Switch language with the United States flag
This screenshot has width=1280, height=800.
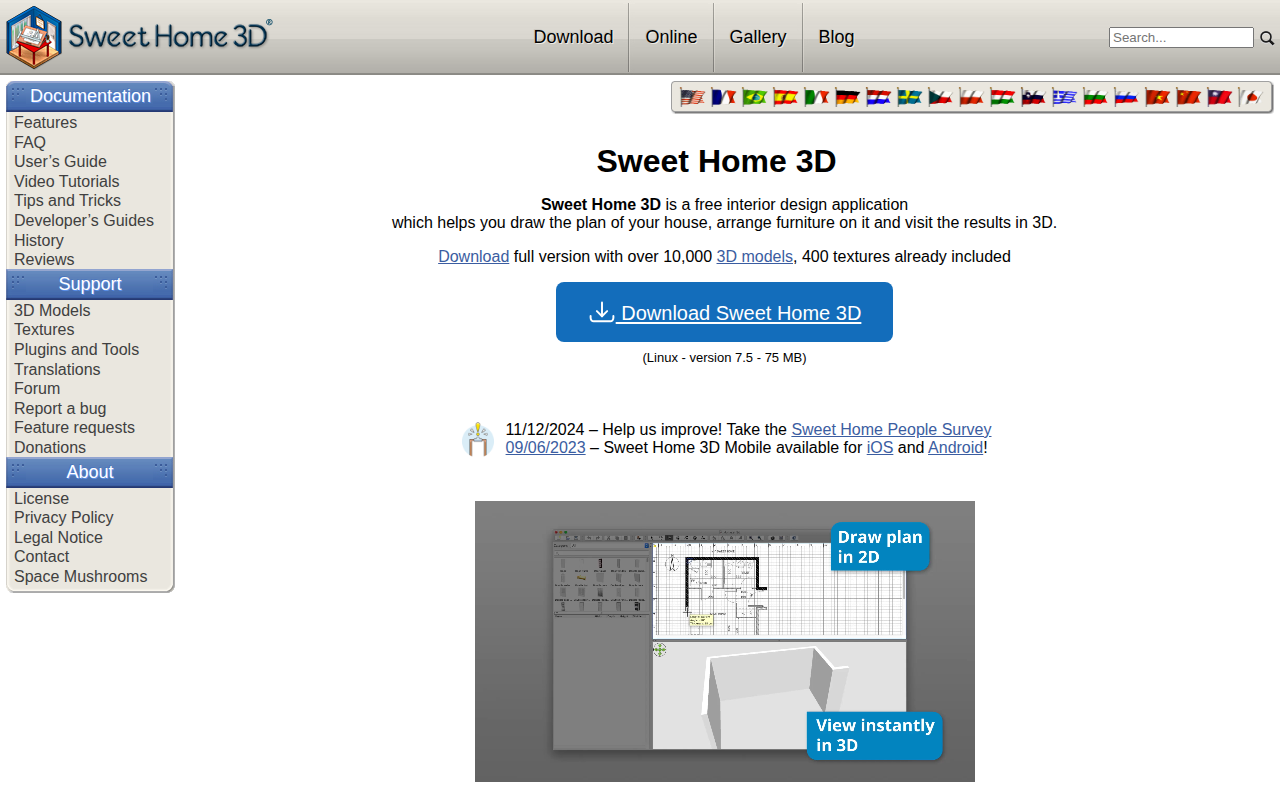click(692, 97)
